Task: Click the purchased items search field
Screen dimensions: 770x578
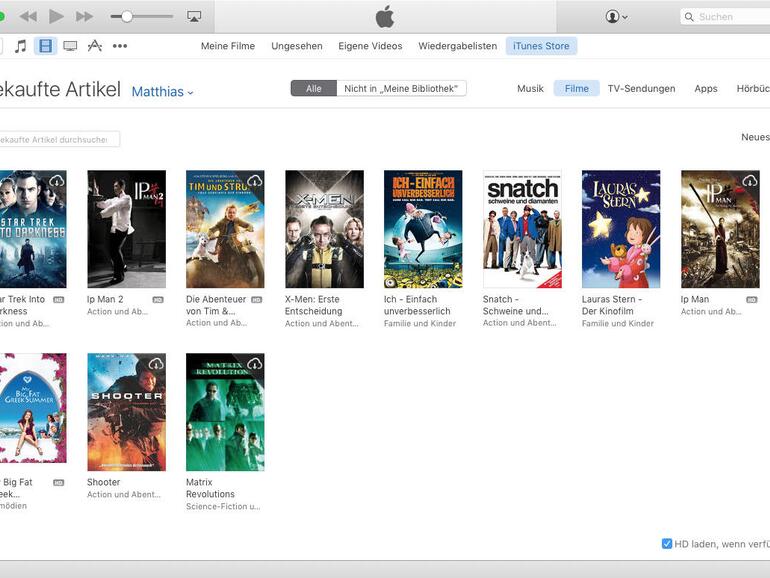Action: point(59,139)
